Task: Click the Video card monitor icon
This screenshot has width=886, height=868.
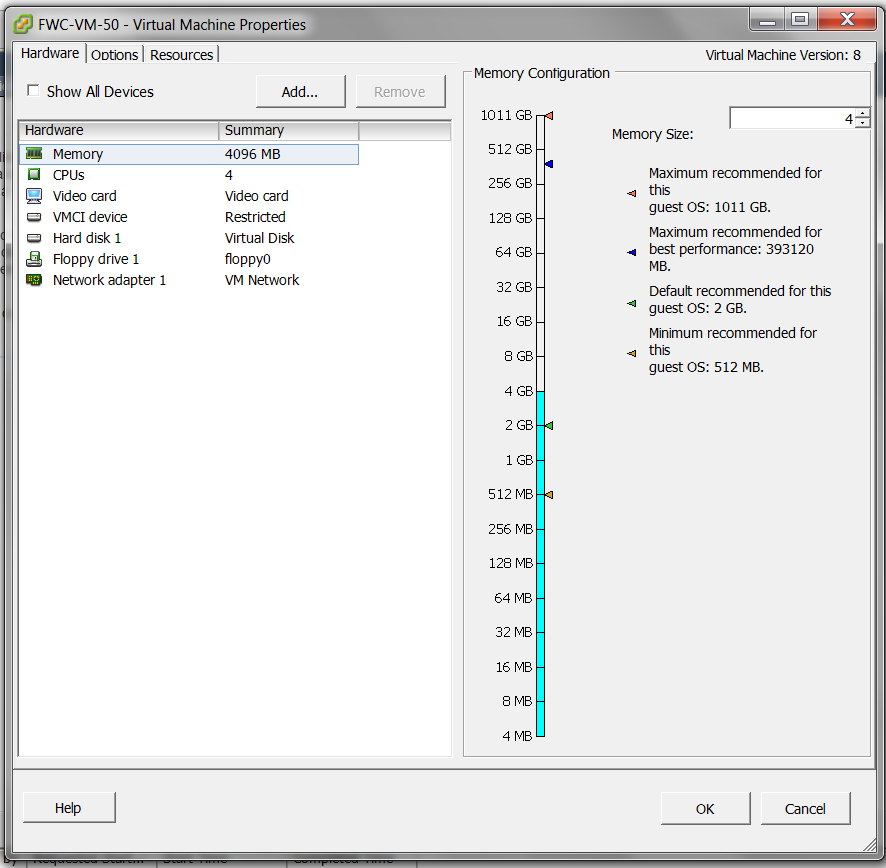Action: [x=34, y=196]
